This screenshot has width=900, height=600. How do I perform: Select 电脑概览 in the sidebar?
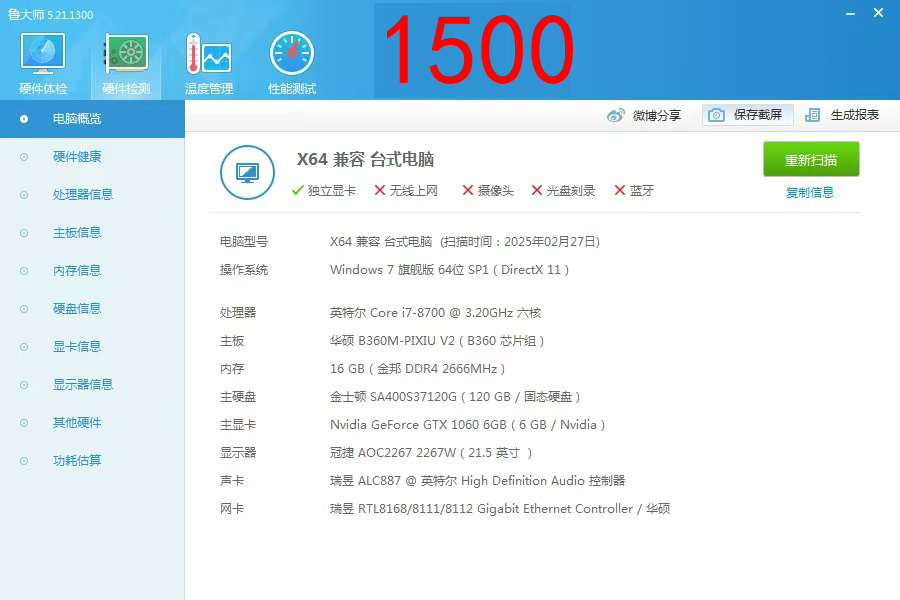tap(92, 119)
